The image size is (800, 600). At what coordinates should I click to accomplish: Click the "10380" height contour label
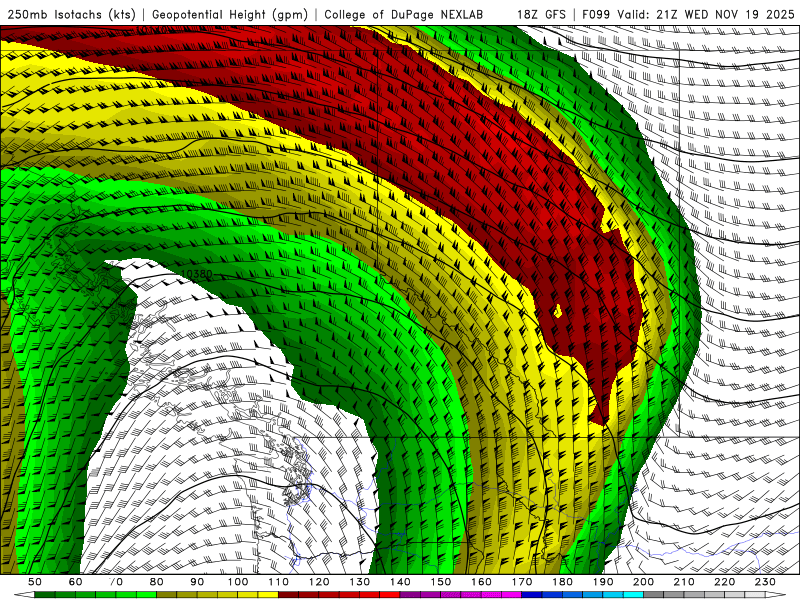(196, 274)
